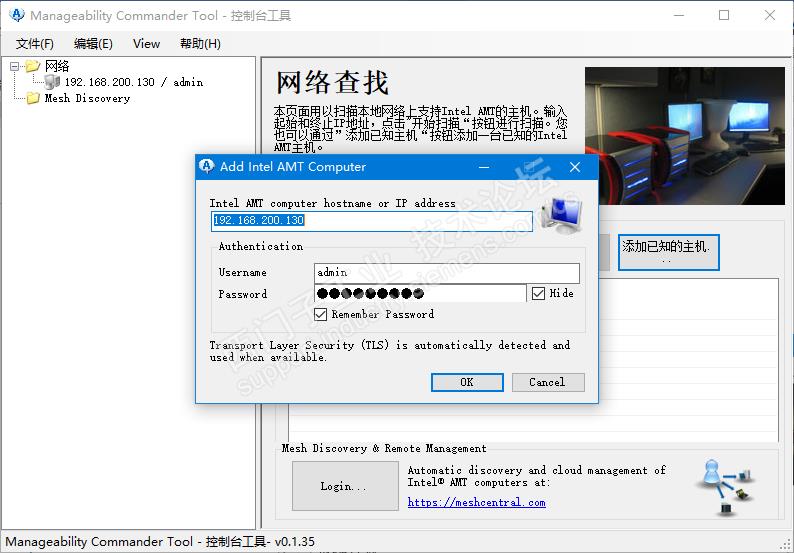Click Cancel in Add Intel AMT Computer
This screenshot has height=553, width=794.
548,382
